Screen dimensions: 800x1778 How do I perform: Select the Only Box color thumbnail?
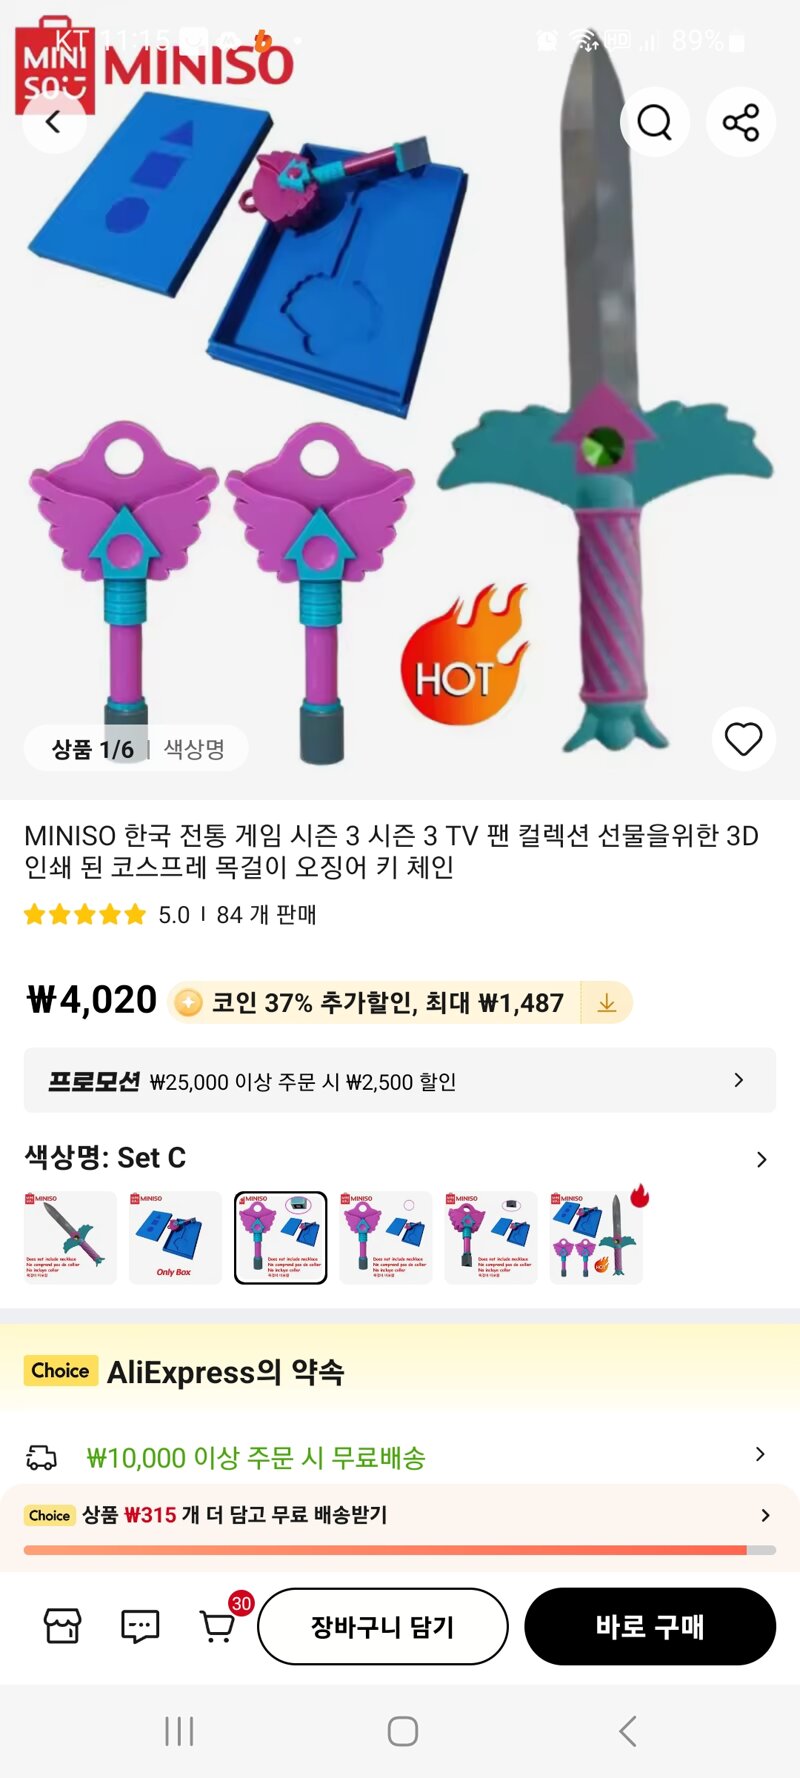(176, 1238)
